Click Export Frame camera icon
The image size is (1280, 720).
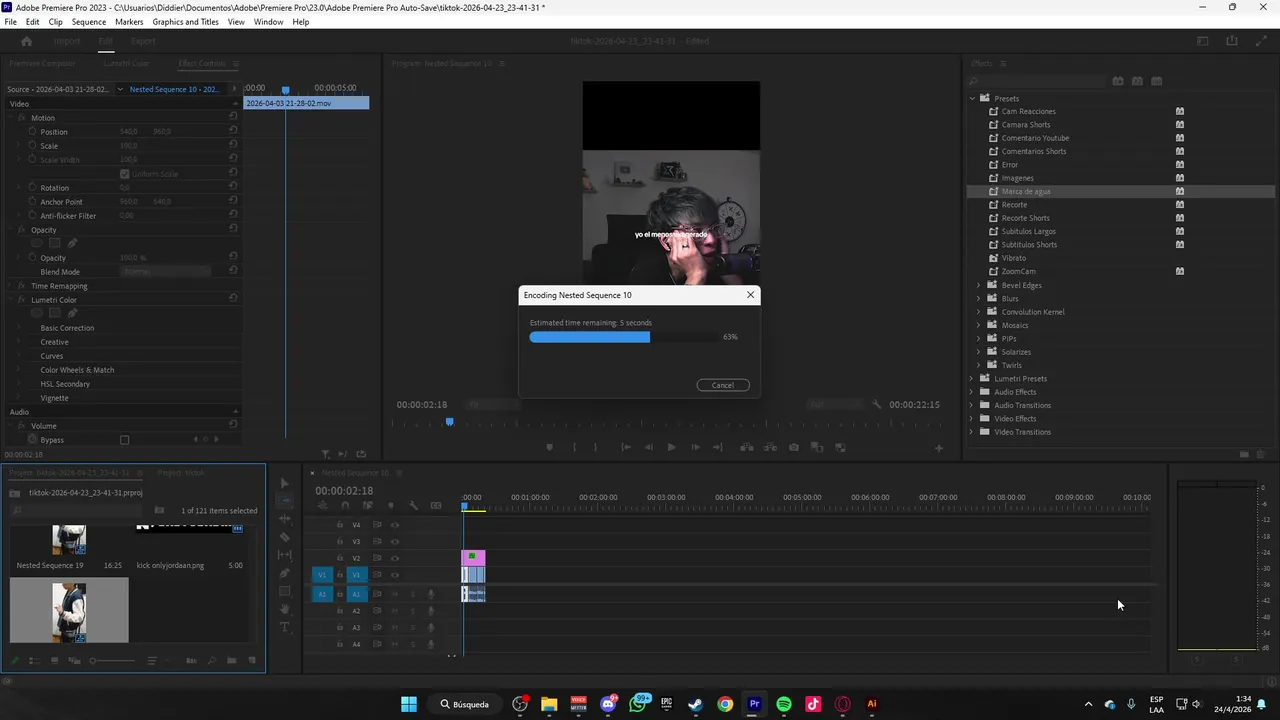794,447
